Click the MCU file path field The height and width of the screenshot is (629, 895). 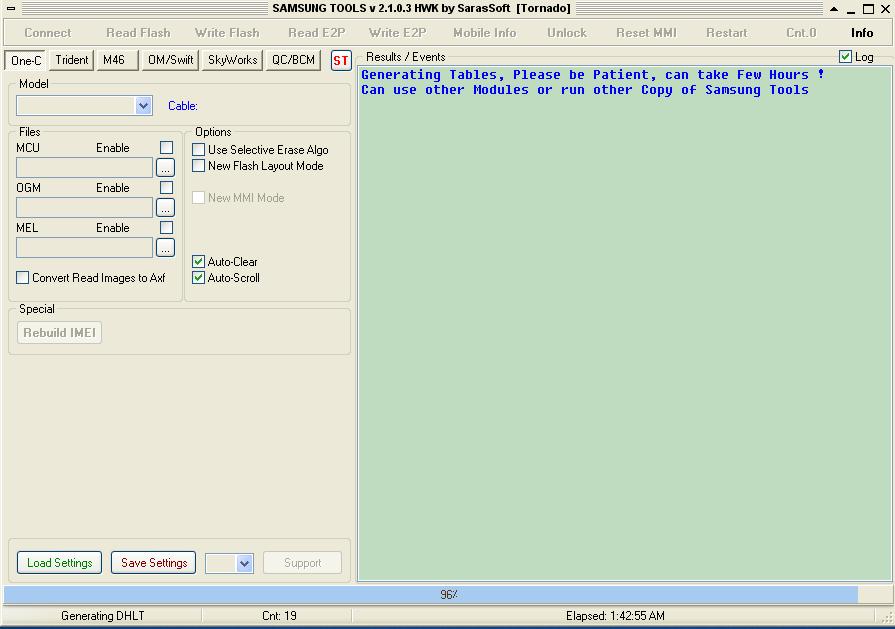click(x=84, y=168)
